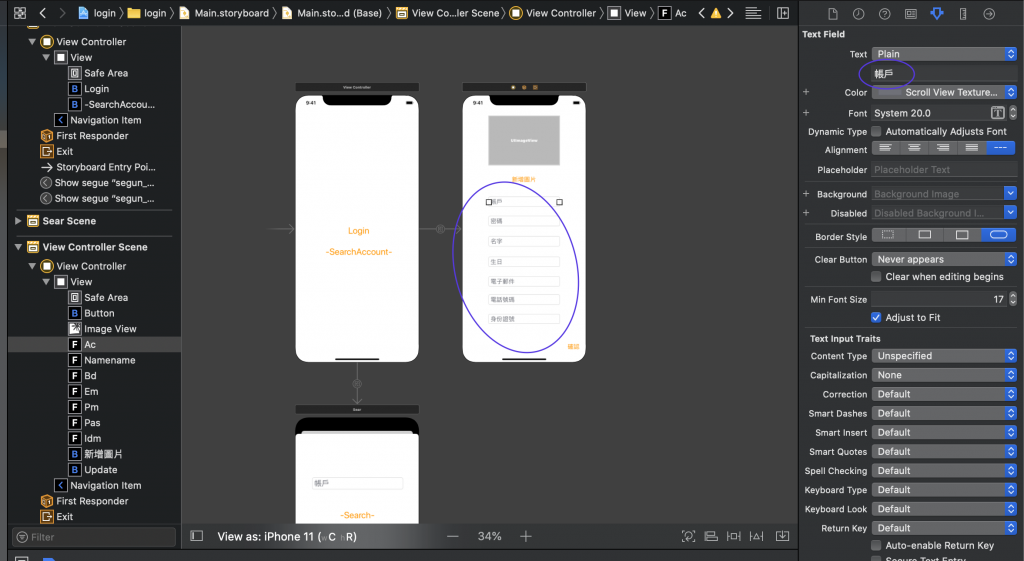Zoom in the storyboard canvas
The height and width of the screenshot is (561, 1024).
pyautogui.click(x=526, y=536)
